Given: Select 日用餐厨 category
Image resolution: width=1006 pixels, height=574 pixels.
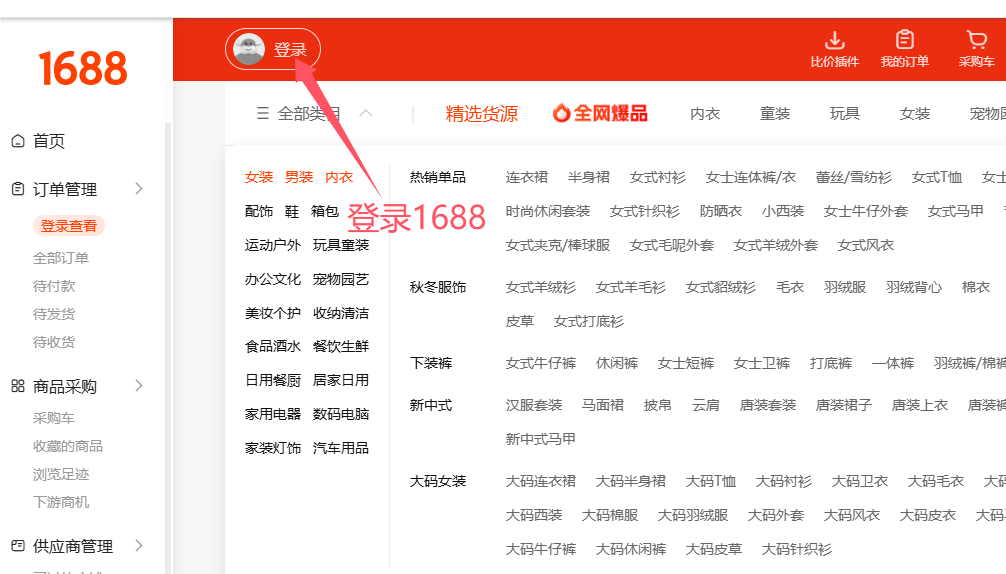Looking at the screenshot, I should 273,380.
